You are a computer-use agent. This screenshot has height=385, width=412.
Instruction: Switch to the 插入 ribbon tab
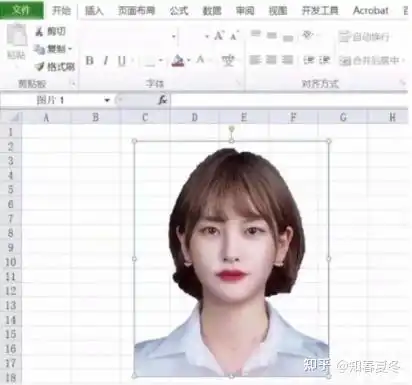pos(94,11)
